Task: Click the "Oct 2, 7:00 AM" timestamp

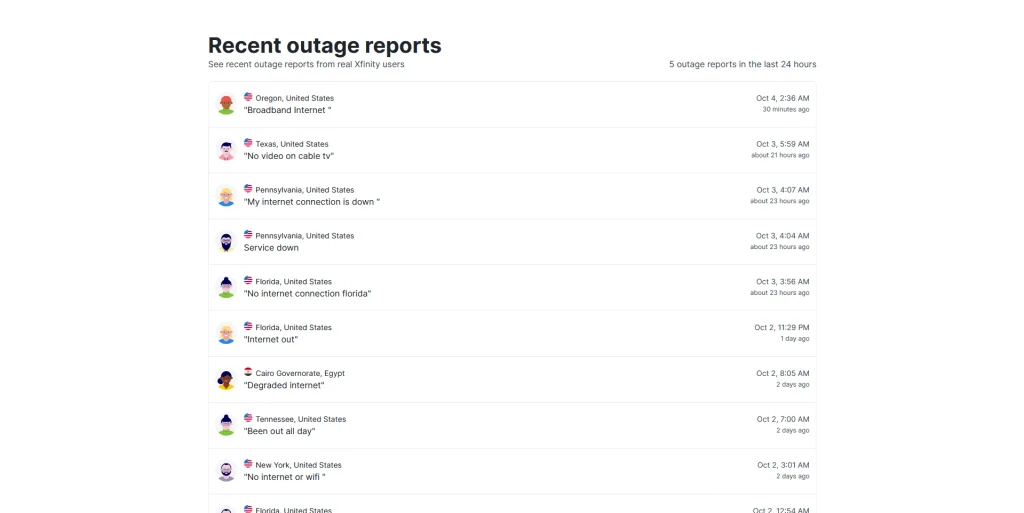Action: click(x=783, y=419)
